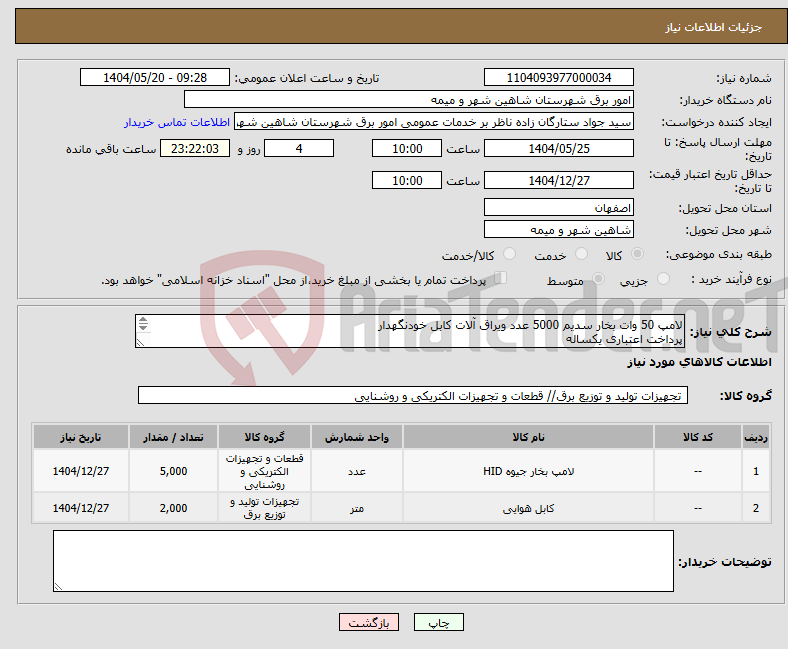The width and height of the screenshot is (788, 649).
Task: Click the price validity time 10:00 field
Action: [407, 180]
